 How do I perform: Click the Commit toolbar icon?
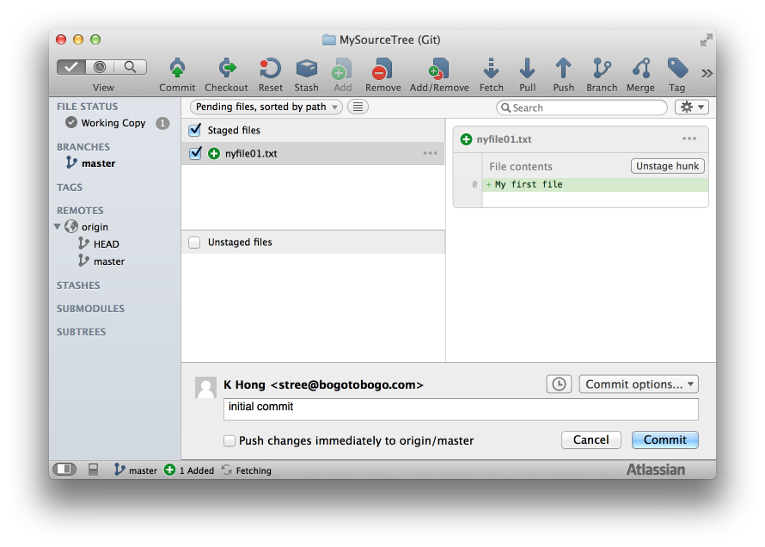(177, 68)
